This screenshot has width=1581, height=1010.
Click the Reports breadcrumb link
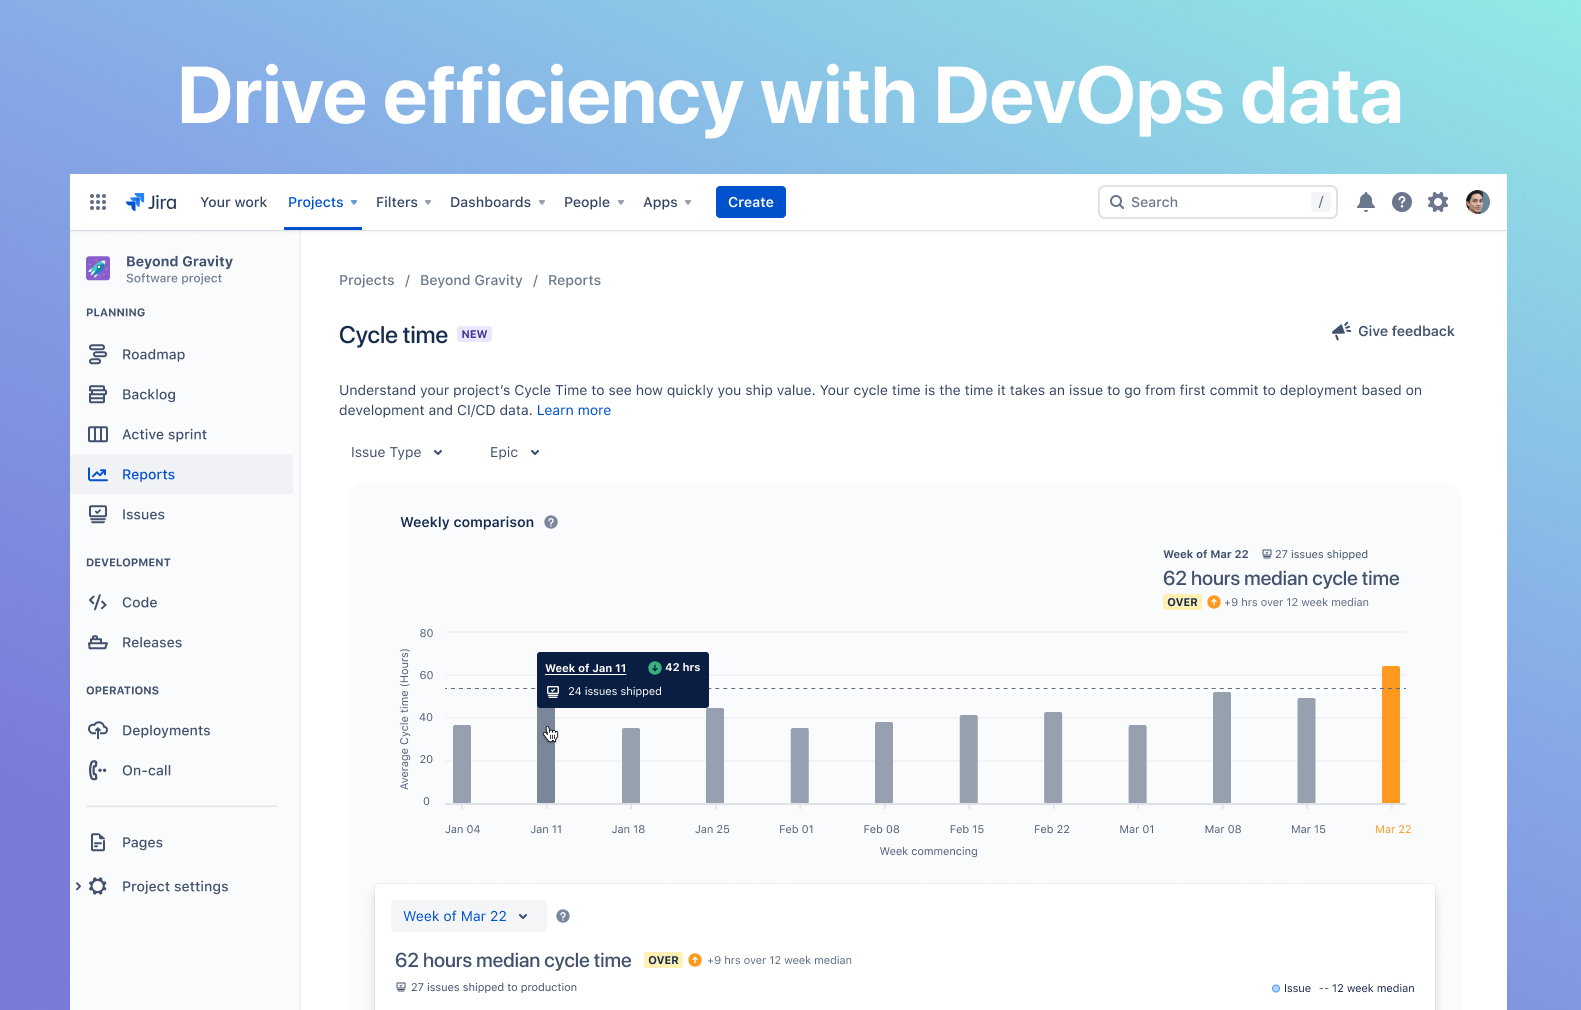tap(574, 280)
